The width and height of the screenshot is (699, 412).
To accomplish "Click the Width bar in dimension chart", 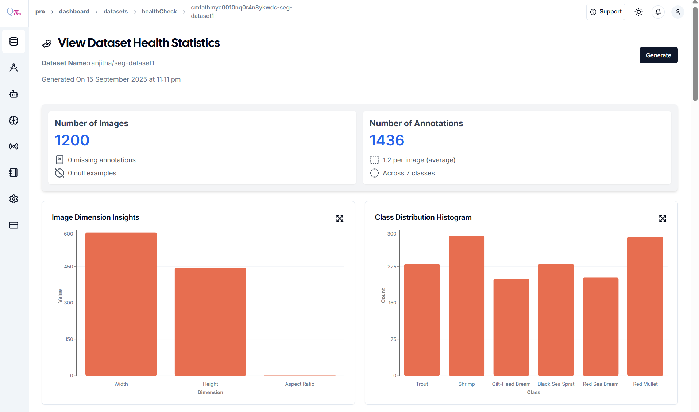I will click(120, 304).
